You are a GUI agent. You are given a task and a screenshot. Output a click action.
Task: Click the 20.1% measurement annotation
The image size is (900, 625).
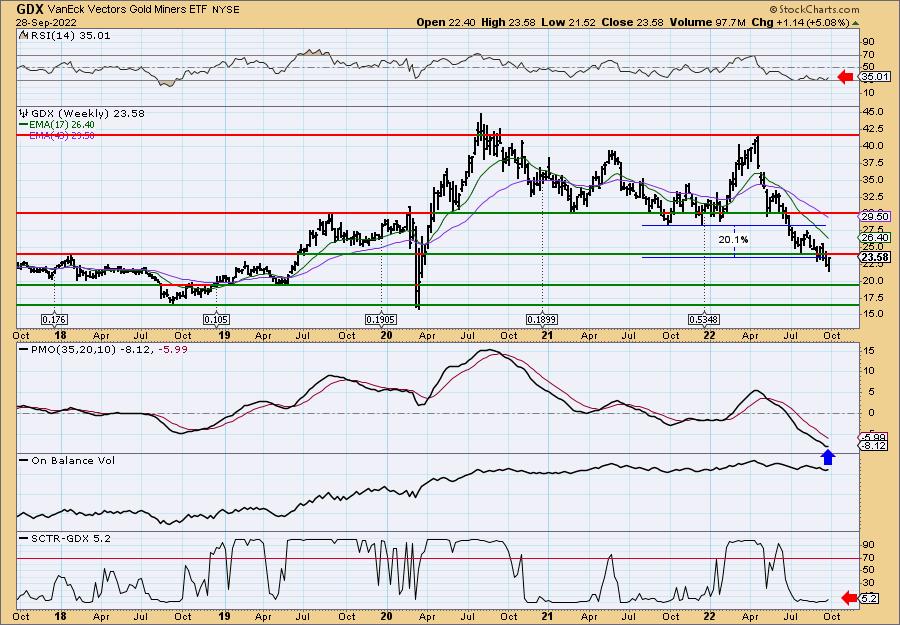(x=733, y=239)
